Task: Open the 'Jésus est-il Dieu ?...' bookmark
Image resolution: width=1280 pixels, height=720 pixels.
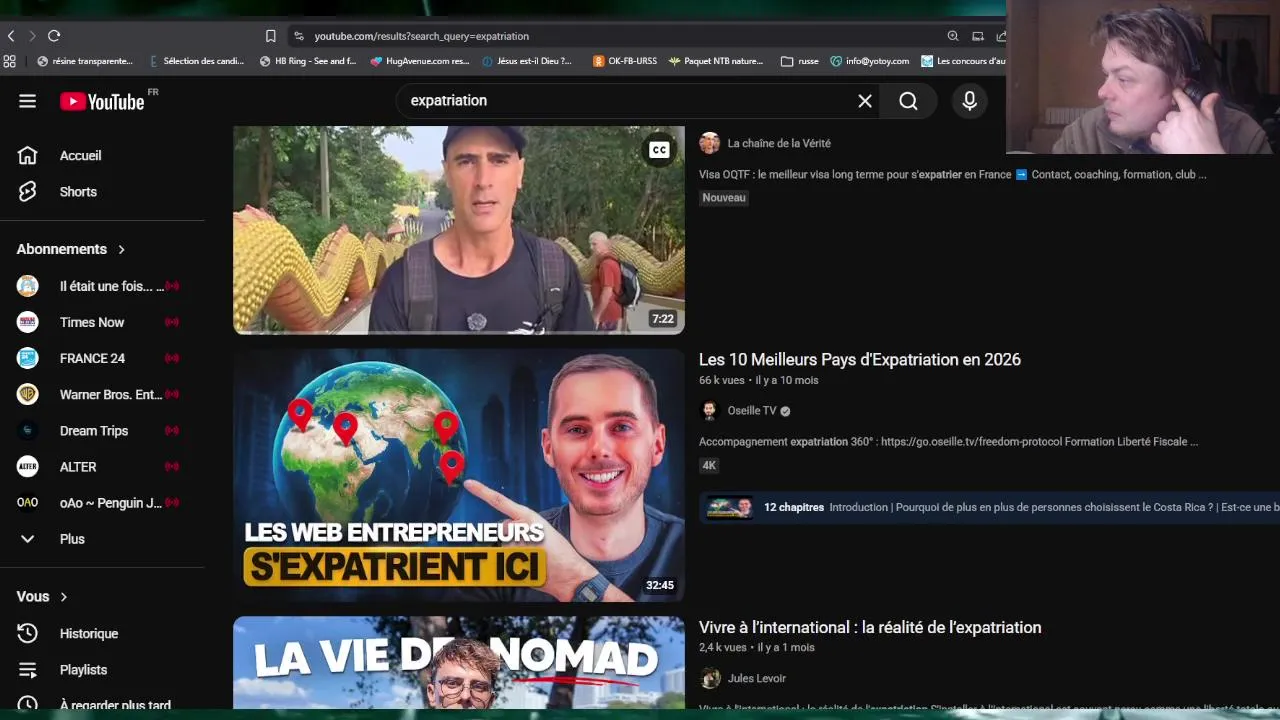Action: coord(527,61)
